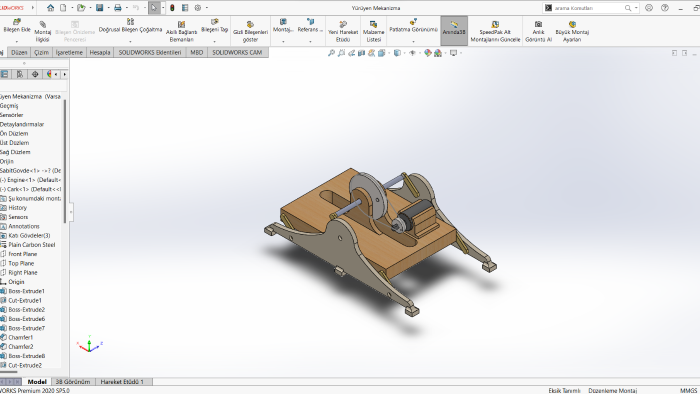
Task: Open File Properties list icon
Action: [x=185, y=8]
